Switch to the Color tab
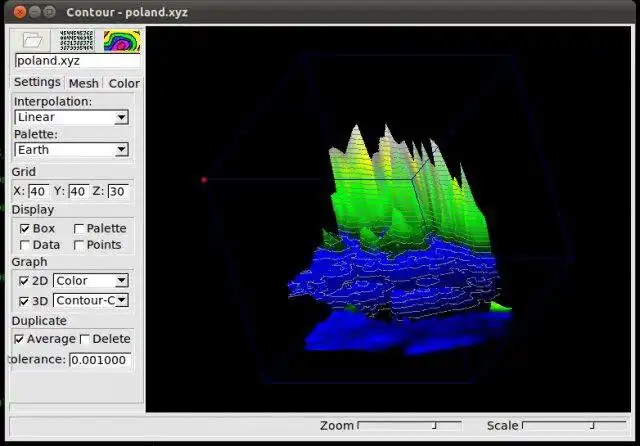This screenshot has height=446, width=640. tap(124, 83)
